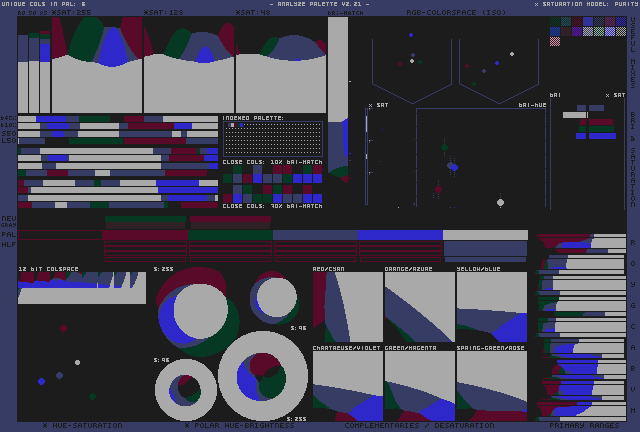Pick the pink-white checkered useful-mix swatch

pos(555,41)
